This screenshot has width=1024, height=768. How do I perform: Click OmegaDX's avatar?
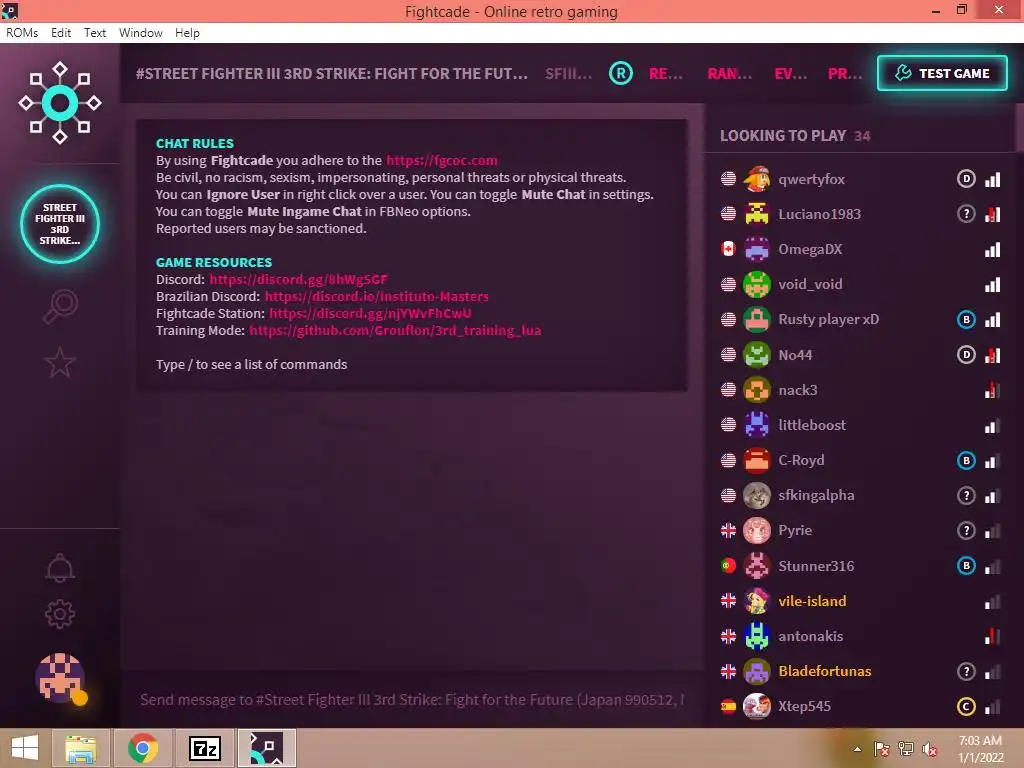pos(756,249)
